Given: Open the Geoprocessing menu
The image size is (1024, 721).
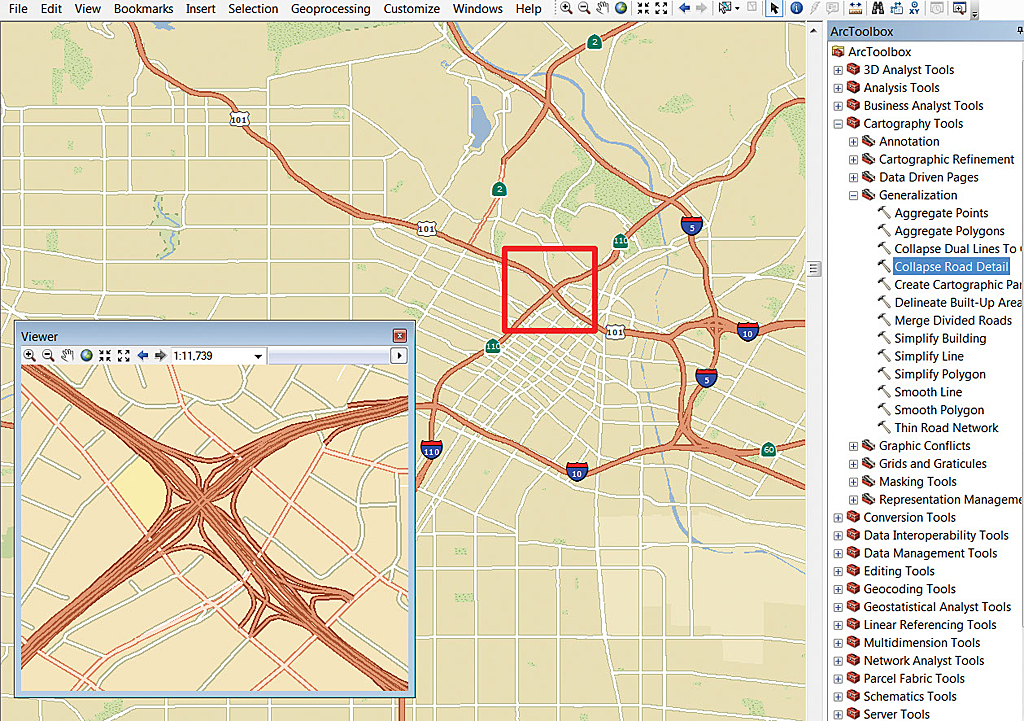Looking at the screenshot, I should (330, 8).
